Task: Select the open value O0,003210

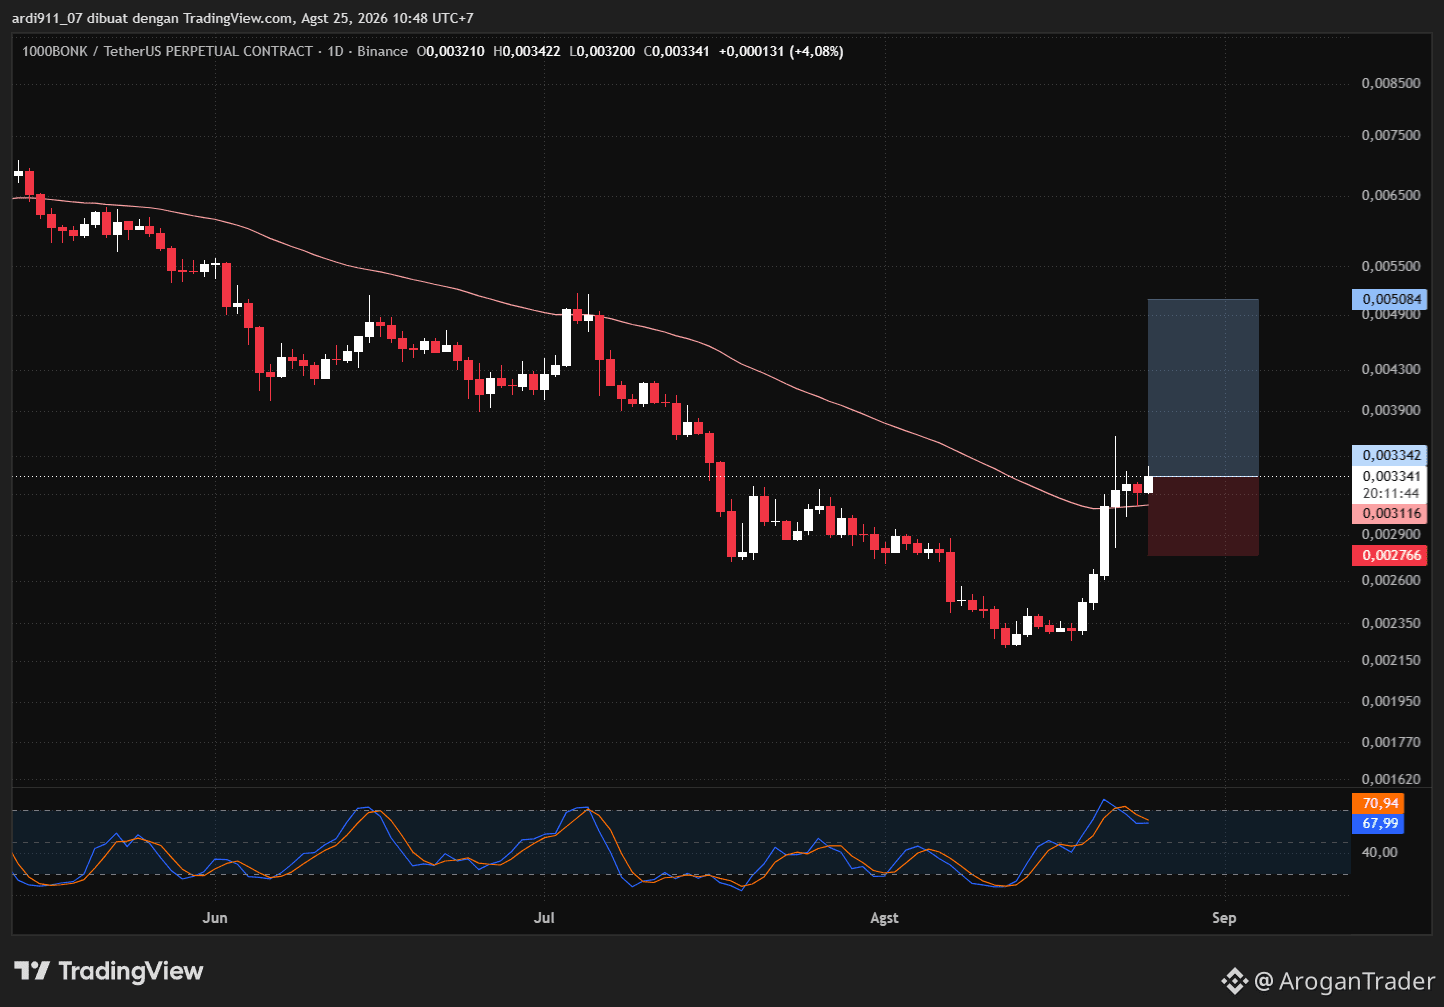Action: (450, 51)
